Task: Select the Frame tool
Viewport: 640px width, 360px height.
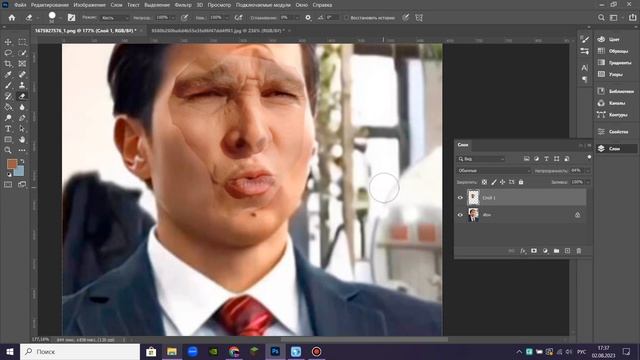Action: click(x=22, y=64)
